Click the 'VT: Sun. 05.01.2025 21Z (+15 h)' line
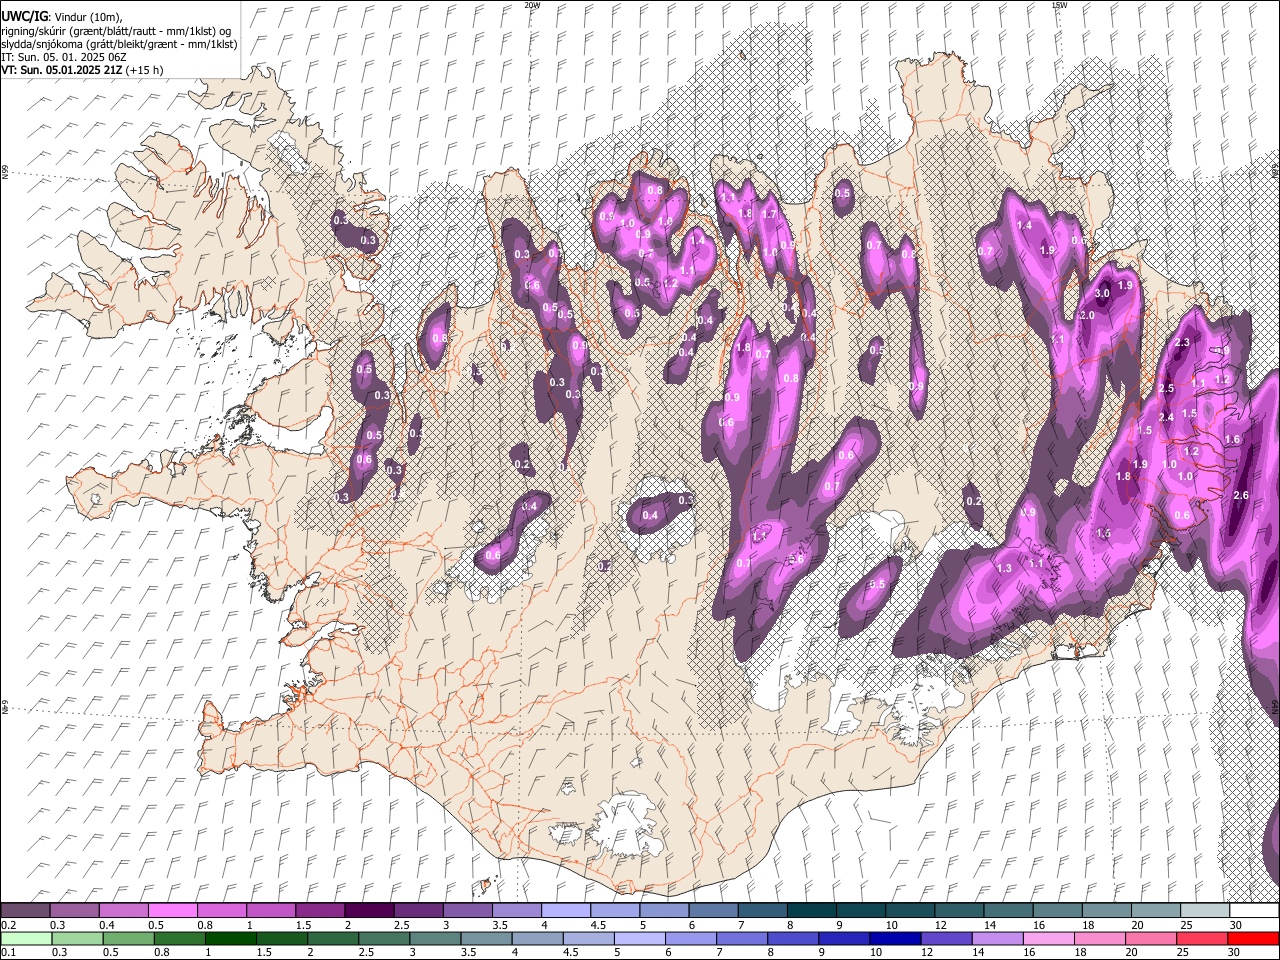Image resolution: width=1280 pixels, height=960 pixels. point(82,70)
